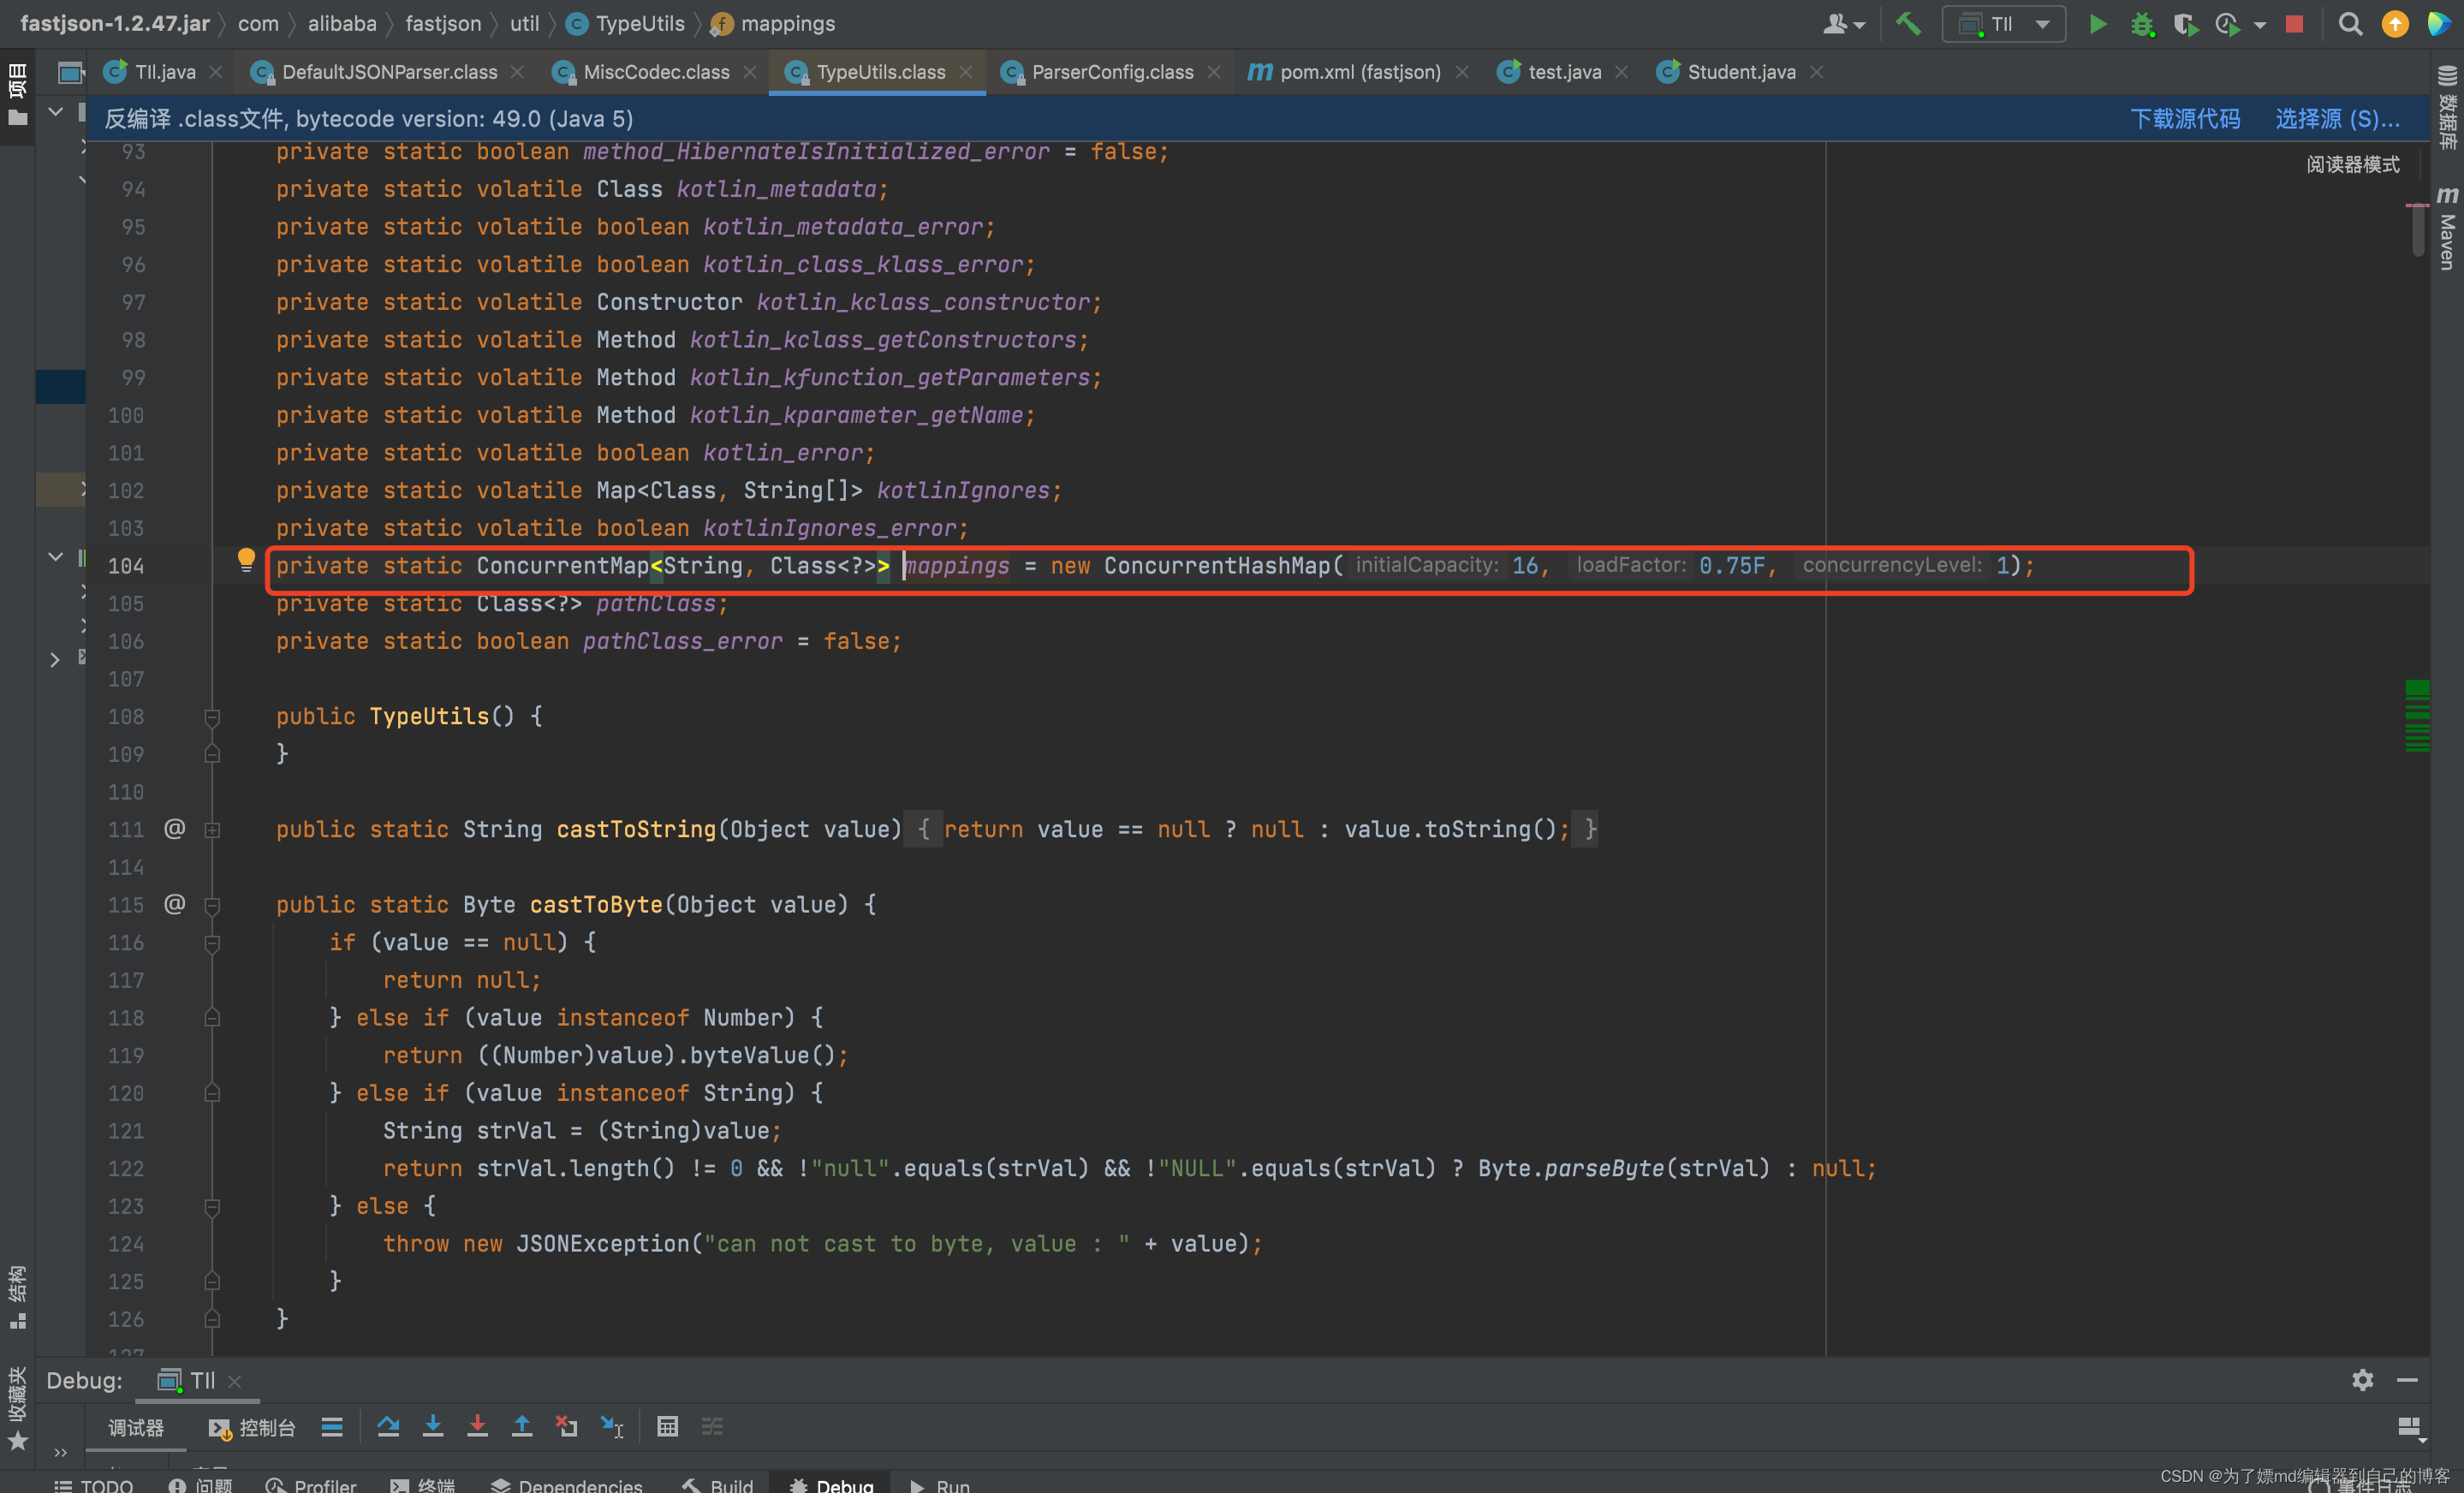The width and height of the screenshot is (2464, 1493).
Task: Collapse the else-if Number fold at line 118
Action: click(x=212, y=1017)
